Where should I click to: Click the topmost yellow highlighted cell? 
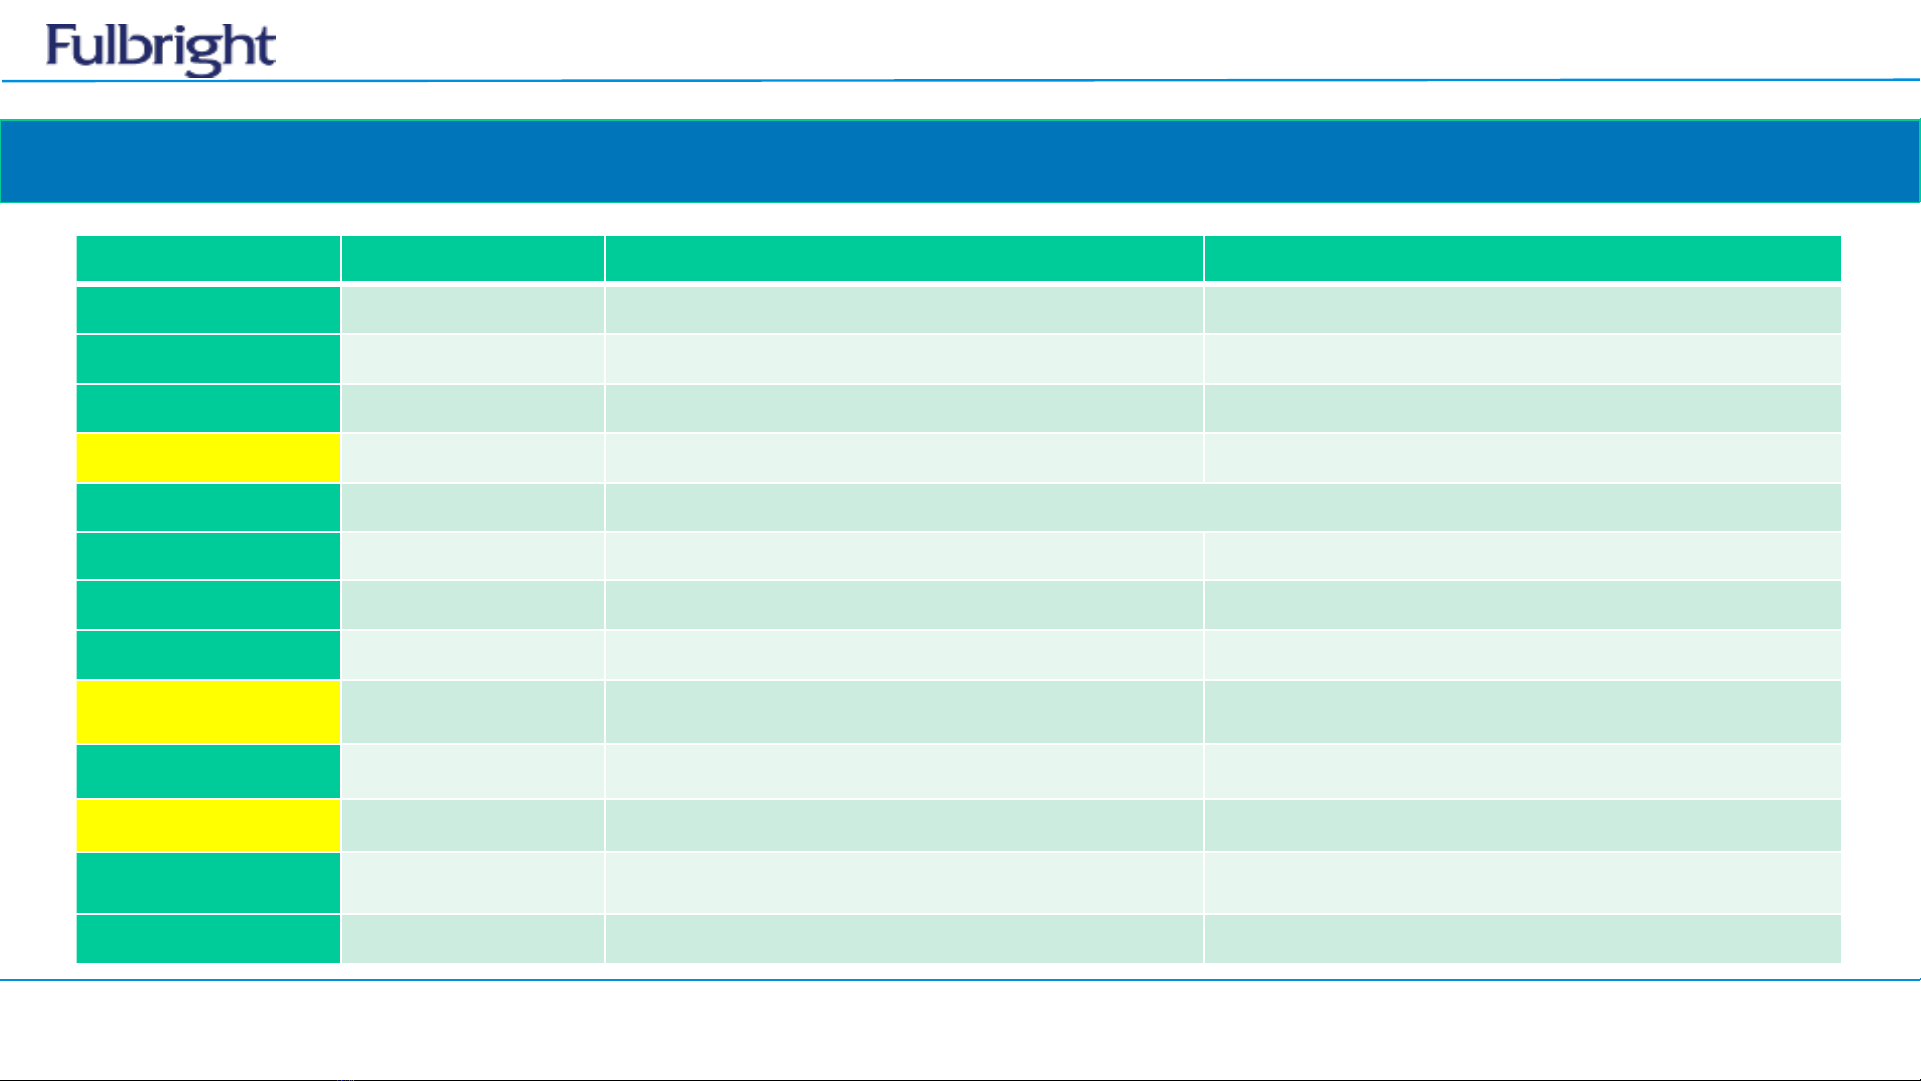pyautogui.click(x=208, y=457)
